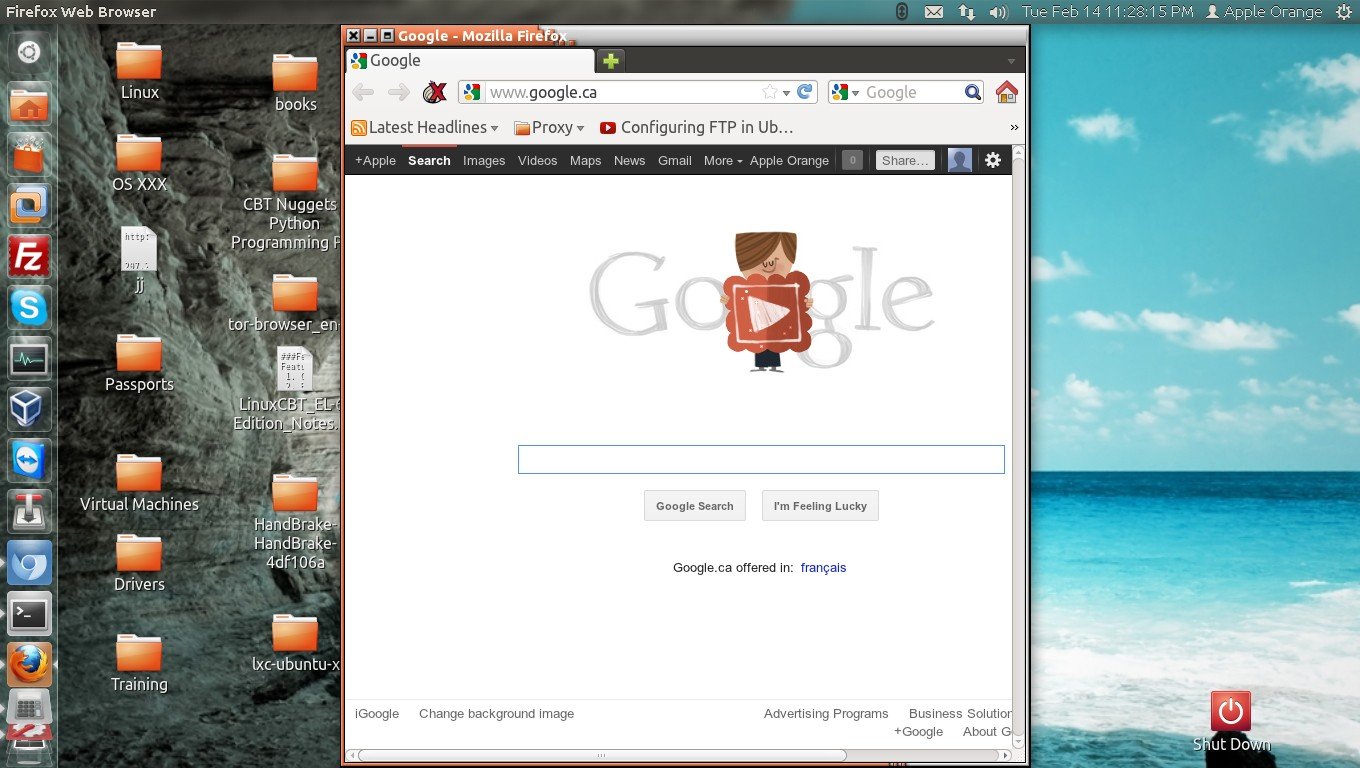Click the horizontal scrollbar of the page

coord(602,755)
